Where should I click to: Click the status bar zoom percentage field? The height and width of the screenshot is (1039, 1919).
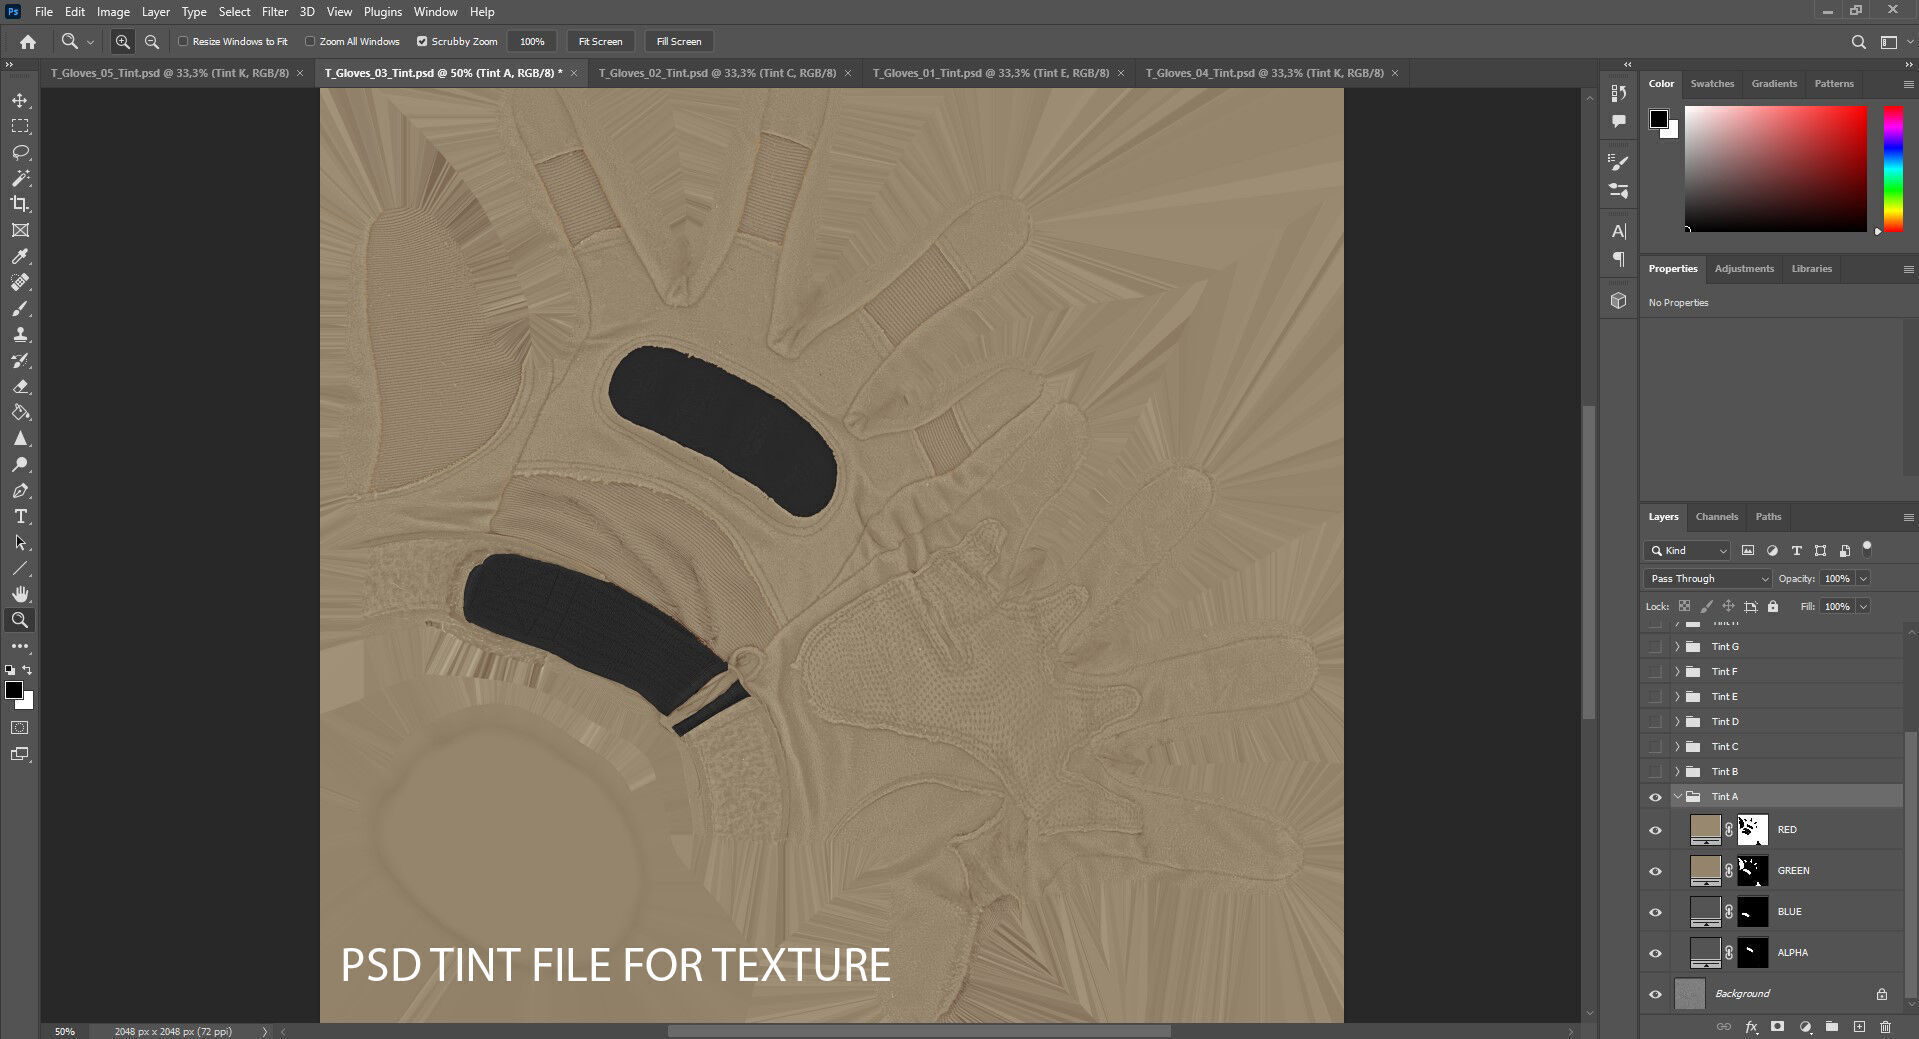(x=65, y=1031)
